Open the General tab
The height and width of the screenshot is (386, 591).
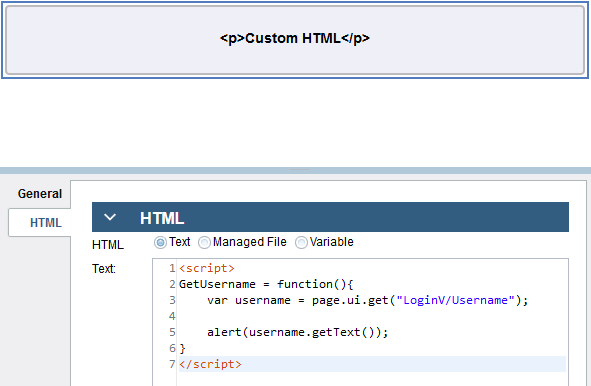pos(40,194)
